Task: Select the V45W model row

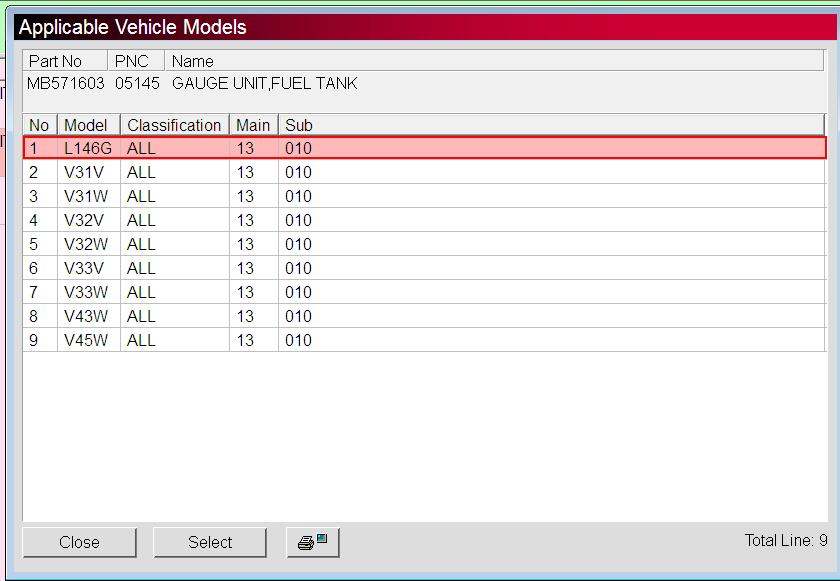Action: pos(86,340)
